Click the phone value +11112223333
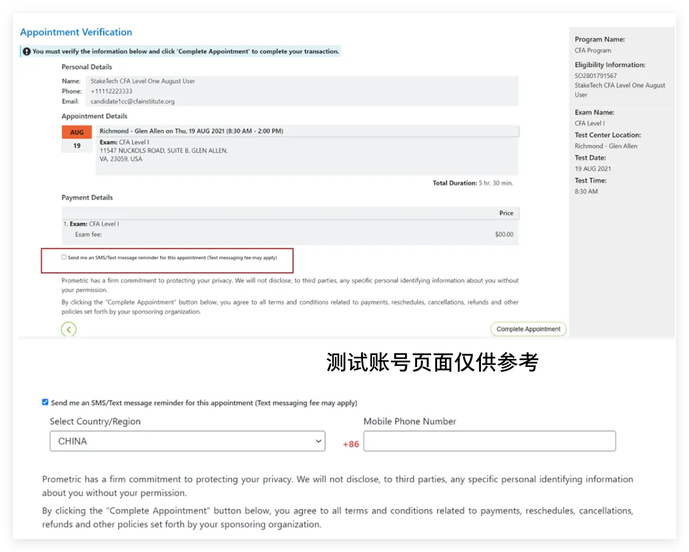 pos(111,91)
